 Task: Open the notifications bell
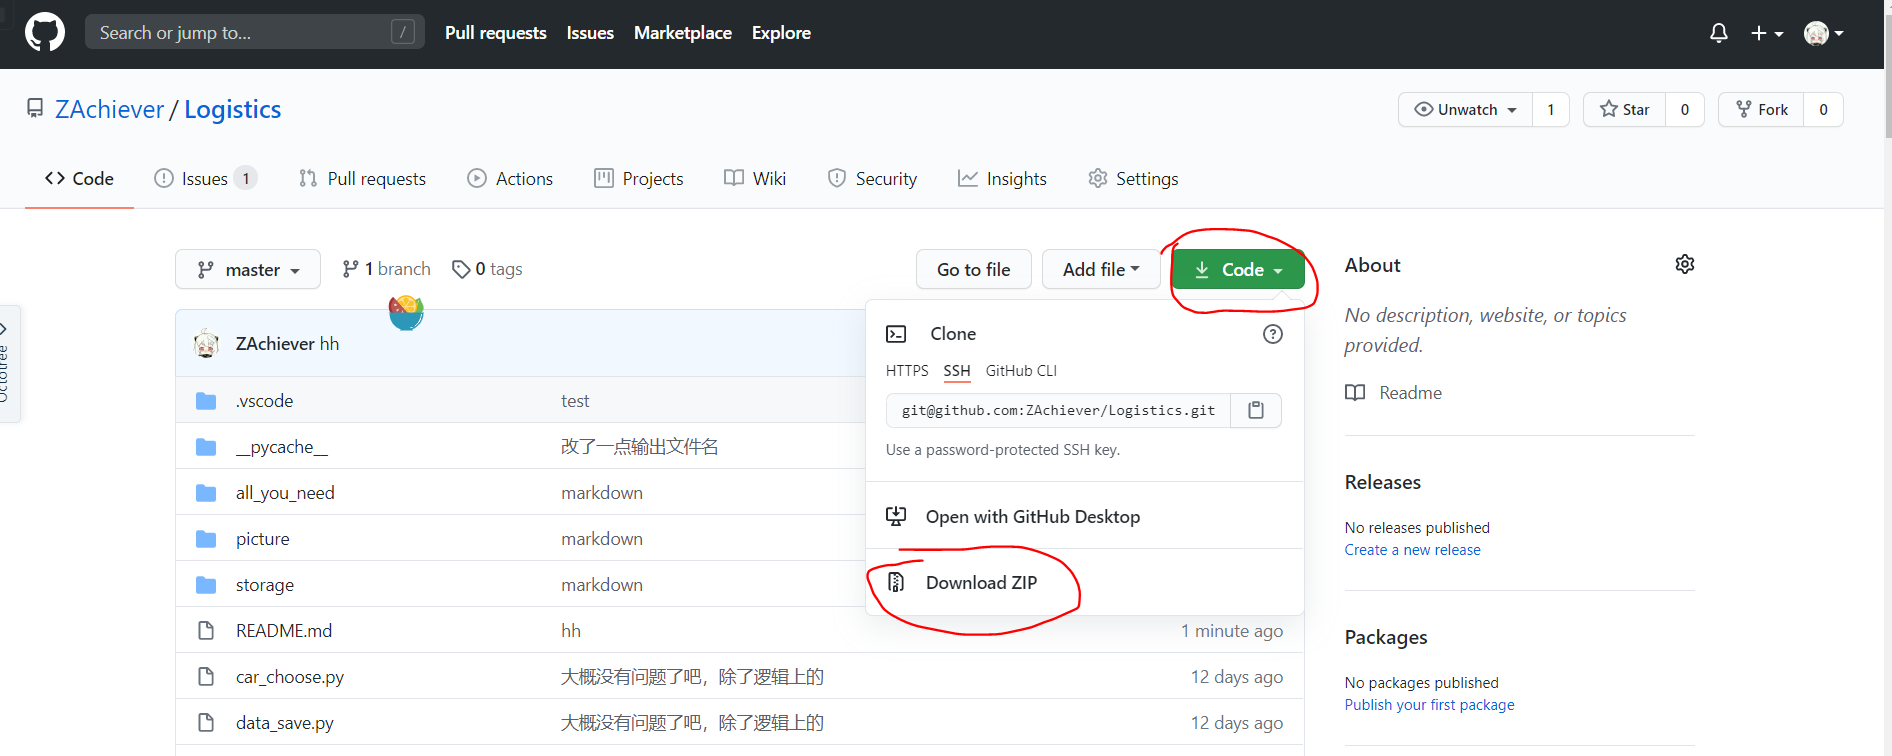tap(1719, 33)
